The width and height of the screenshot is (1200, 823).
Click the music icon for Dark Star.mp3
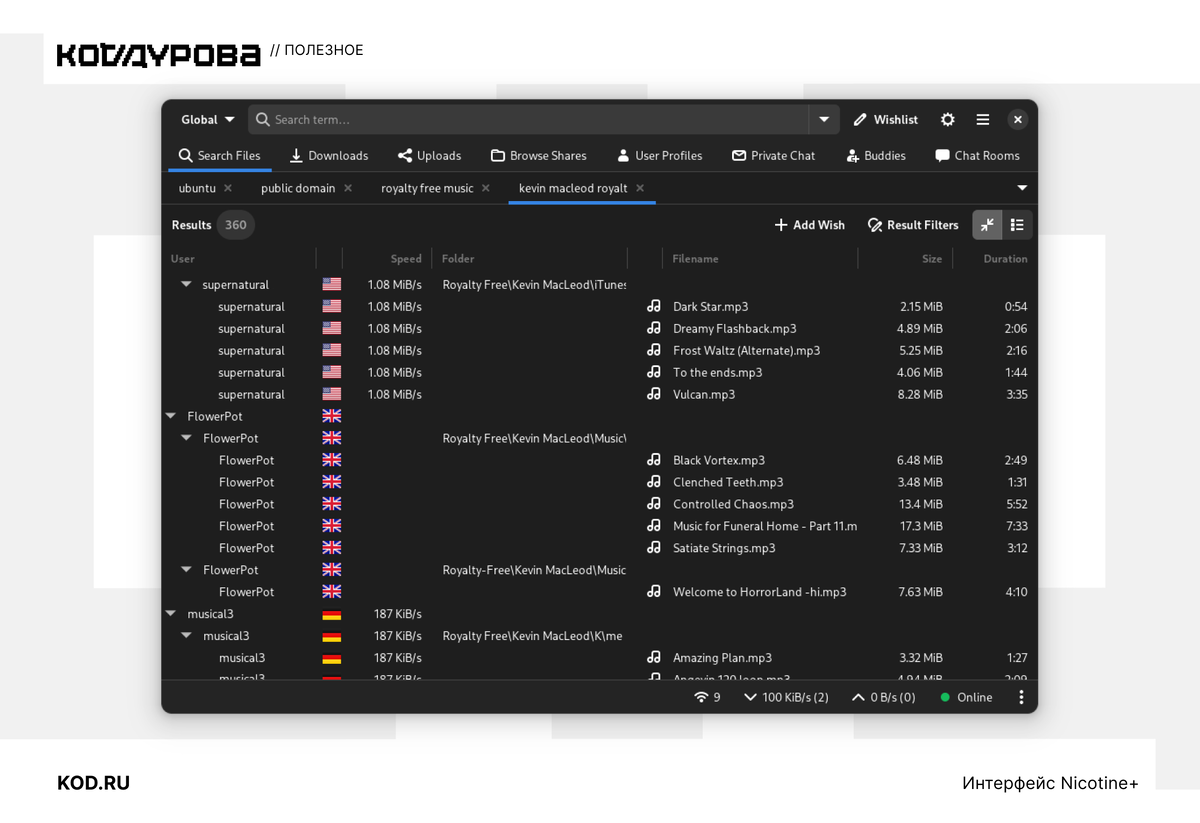pos(654,307)
